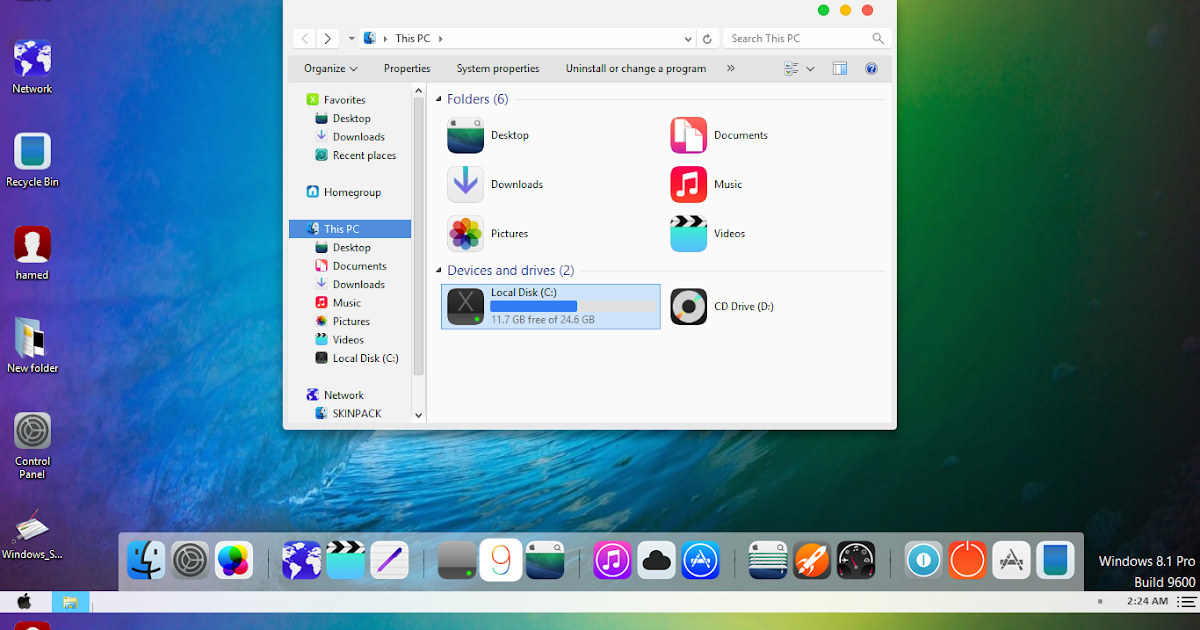Launch the blue App Store dock icon
The image size is (1200, 630).
pos(701,560)
